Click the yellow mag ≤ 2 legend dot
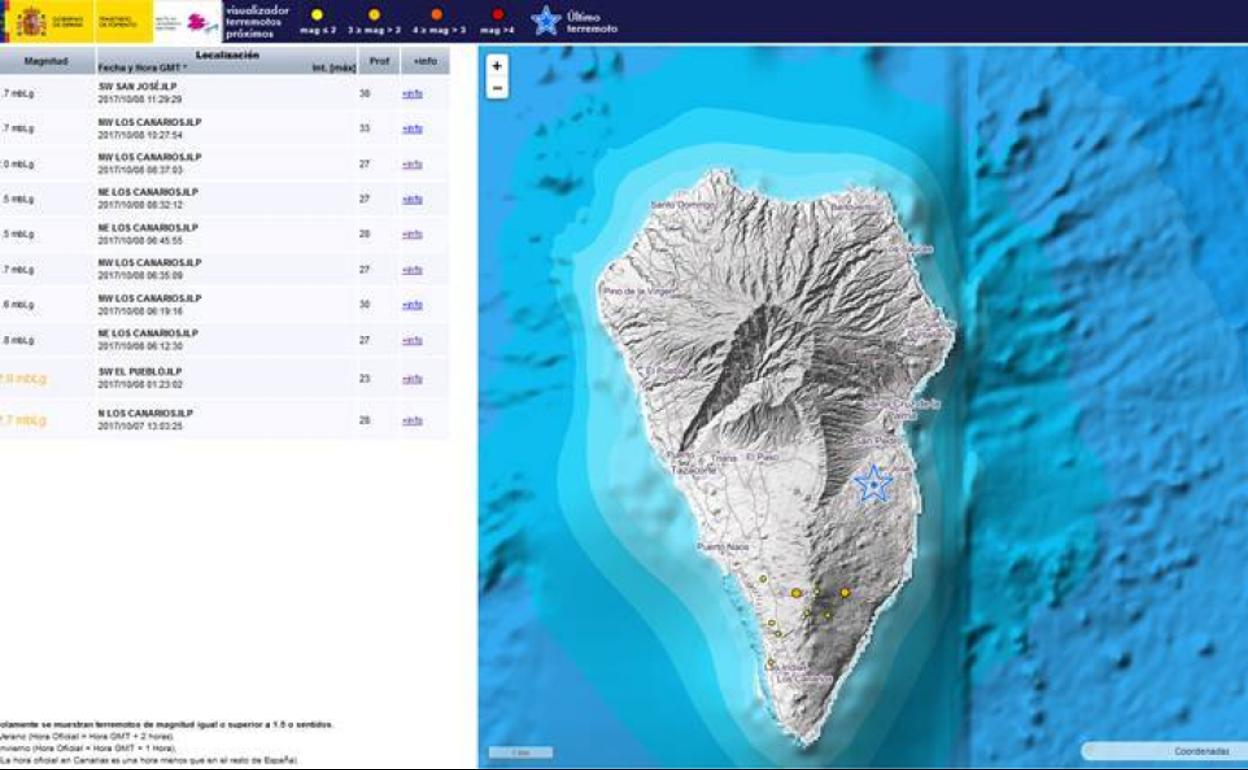Screen dimensions: 1248x770 [318, 15]
